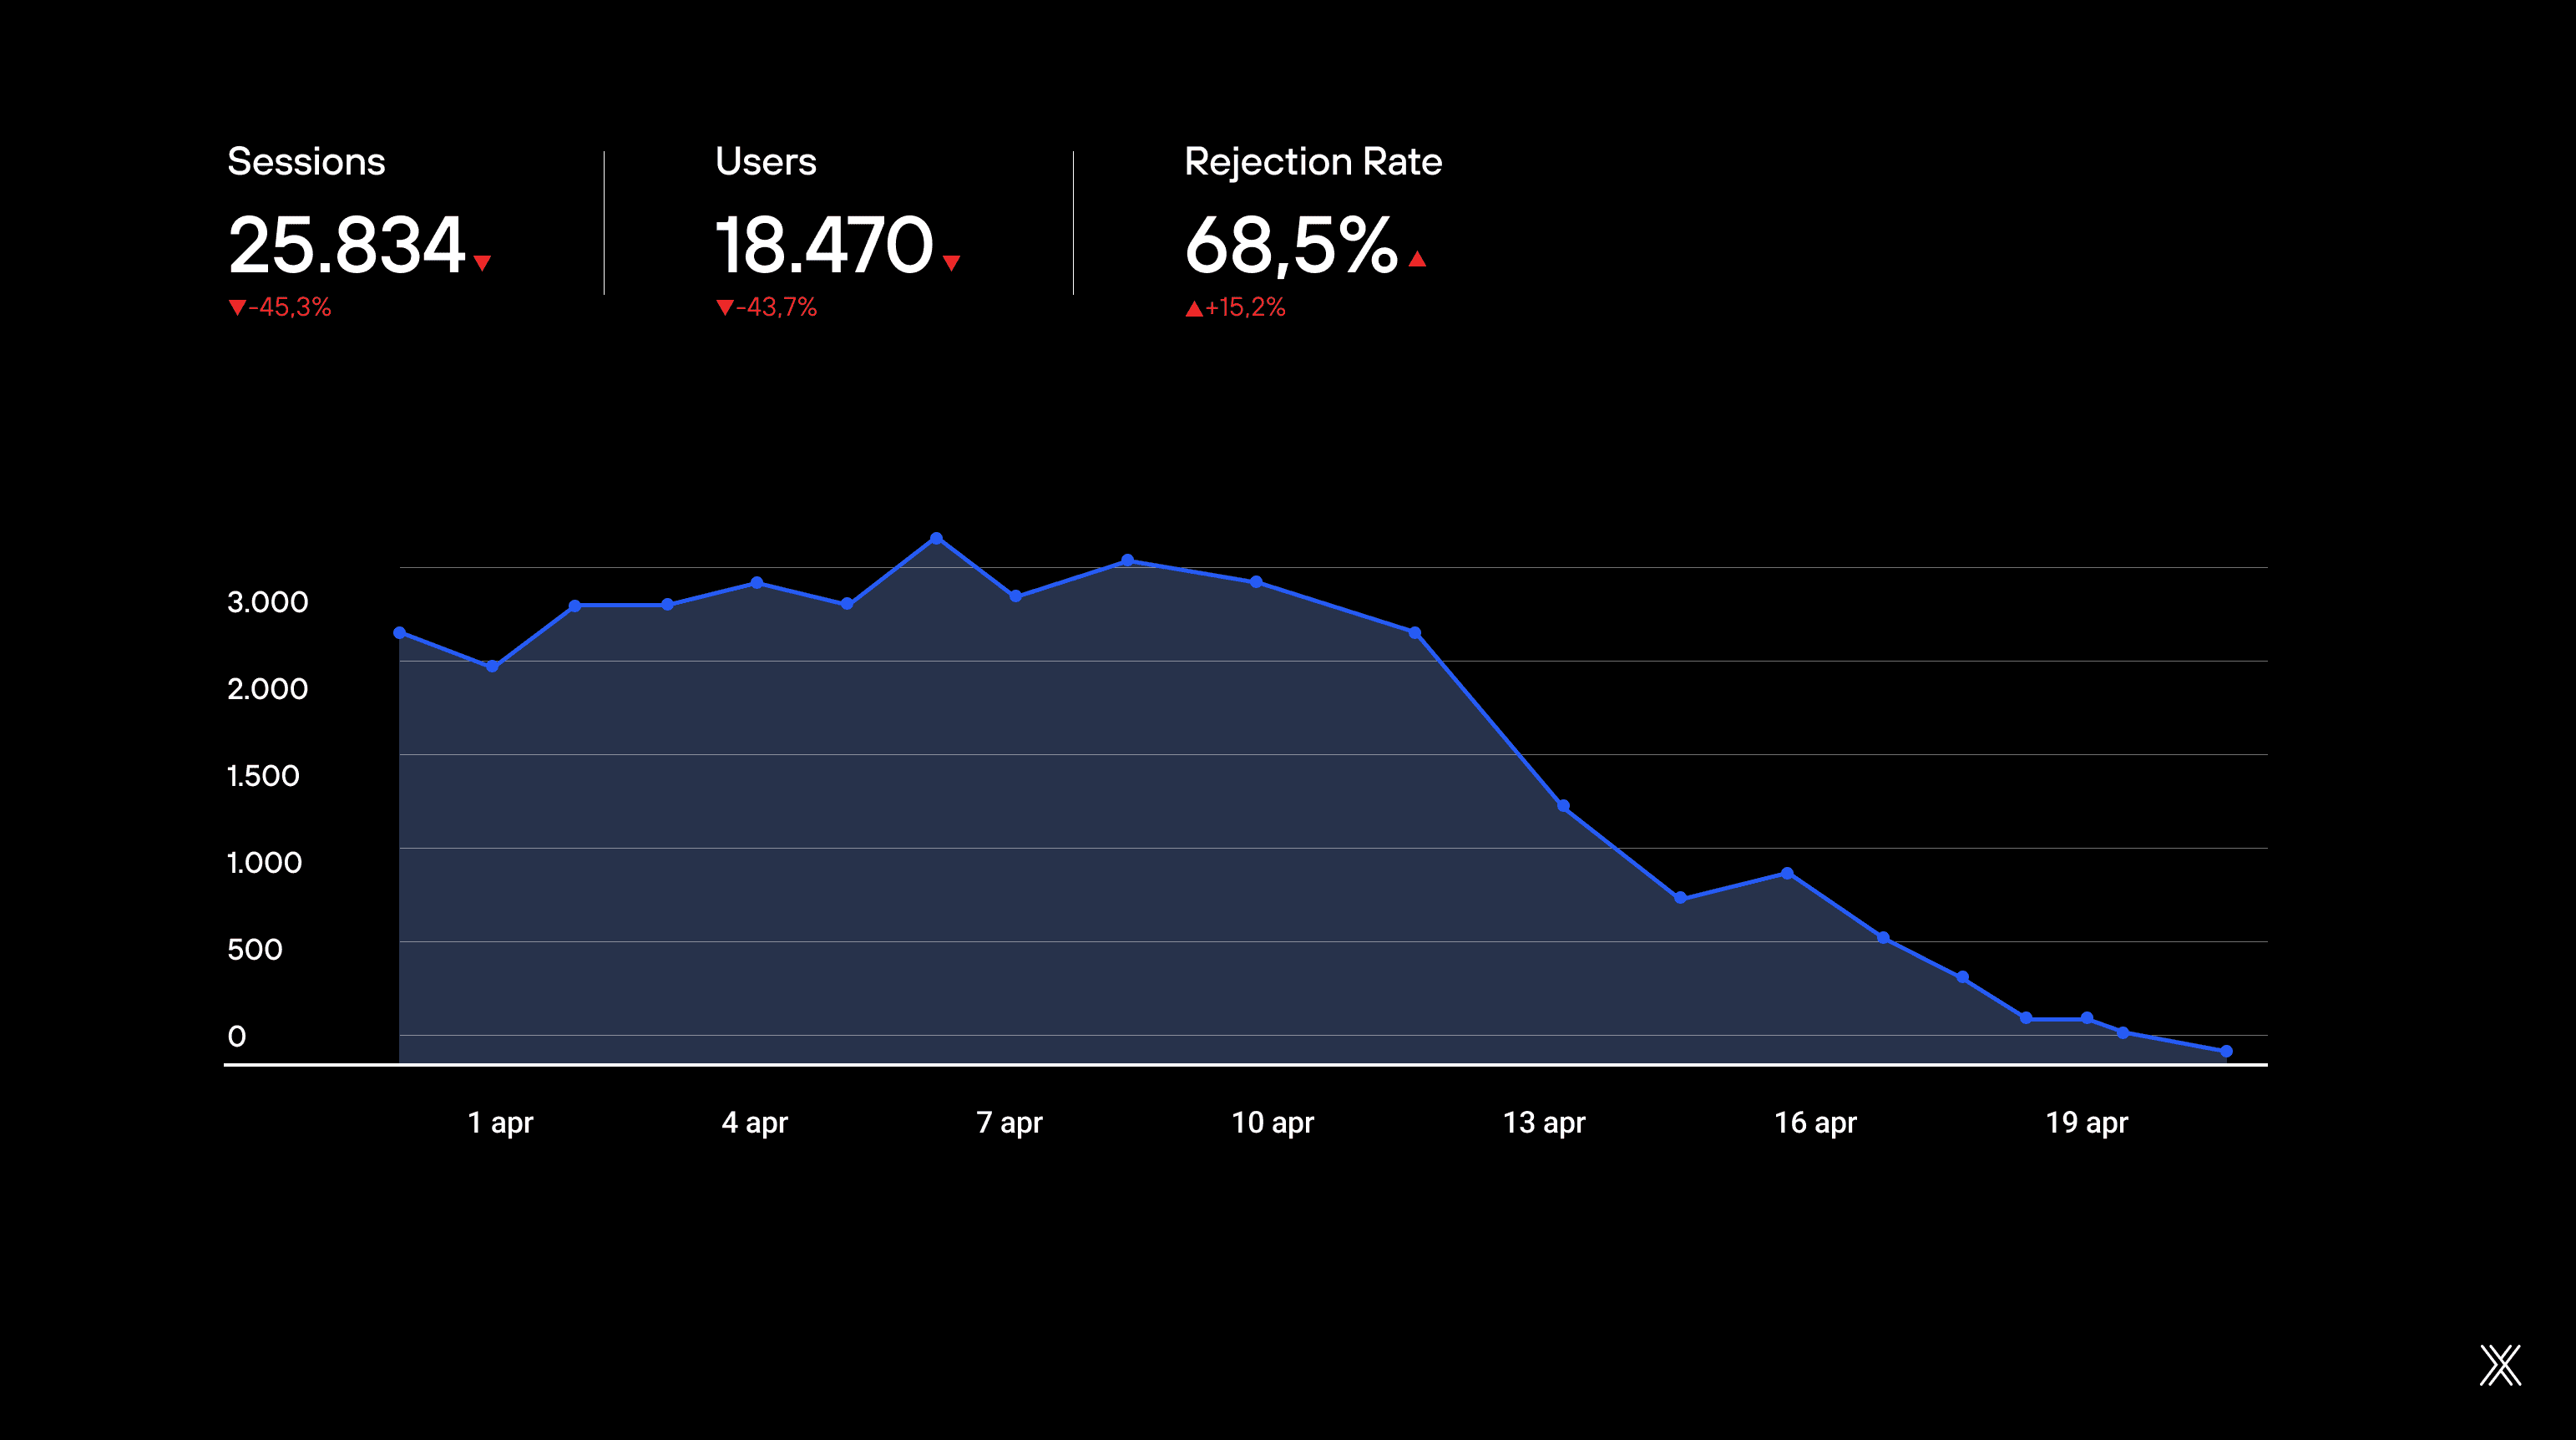
Task: Click the 1 apr axis label
Action: pyautogui.click(x=500, y=1123)
